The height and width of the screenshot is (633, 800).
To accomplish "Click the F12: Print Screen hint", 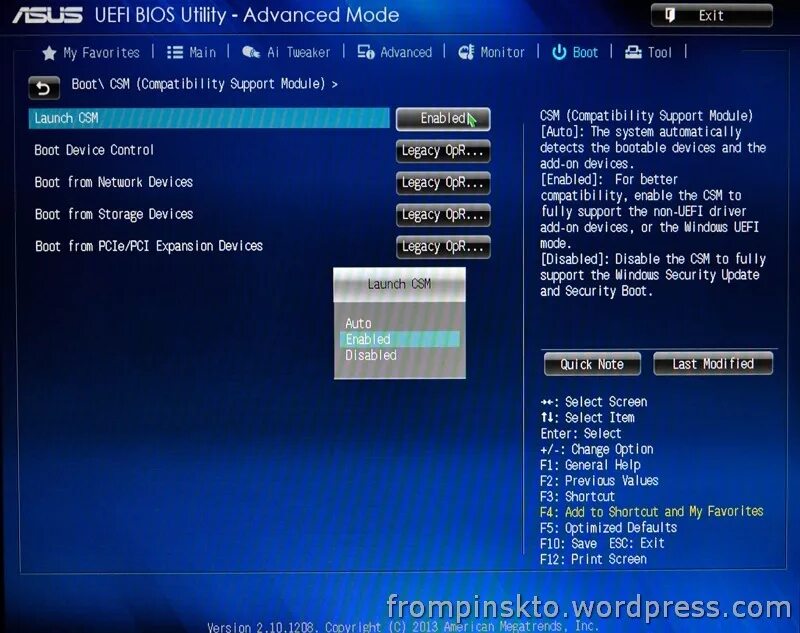I will tap(593, 559).
